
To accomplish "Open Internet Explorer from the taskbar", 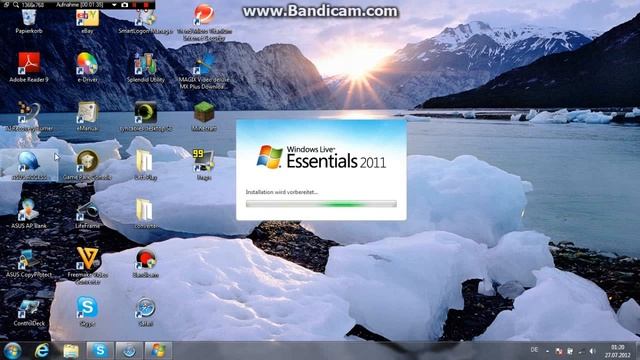I will pyautogui.click(x=42, y=351).
